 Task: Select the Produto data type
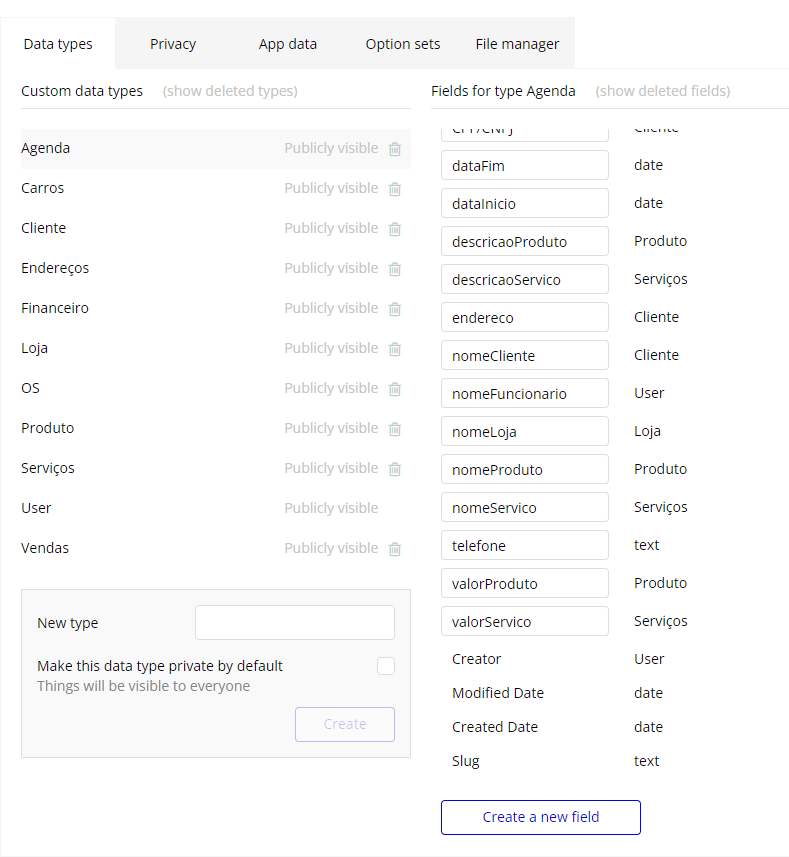pyautogui.click(x=48, y=428)
